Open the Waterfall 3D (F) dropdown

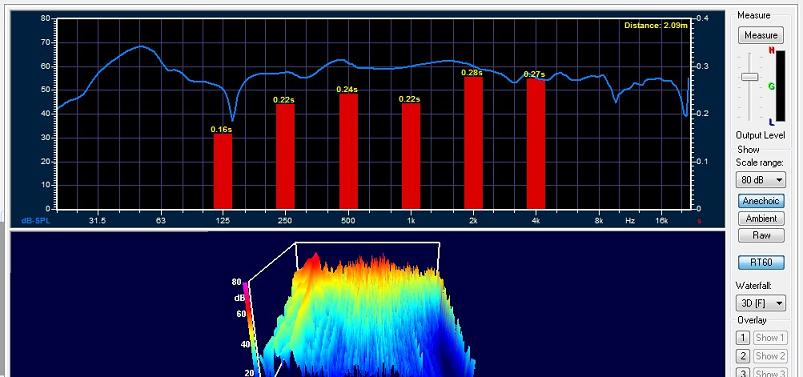point(760,303)
